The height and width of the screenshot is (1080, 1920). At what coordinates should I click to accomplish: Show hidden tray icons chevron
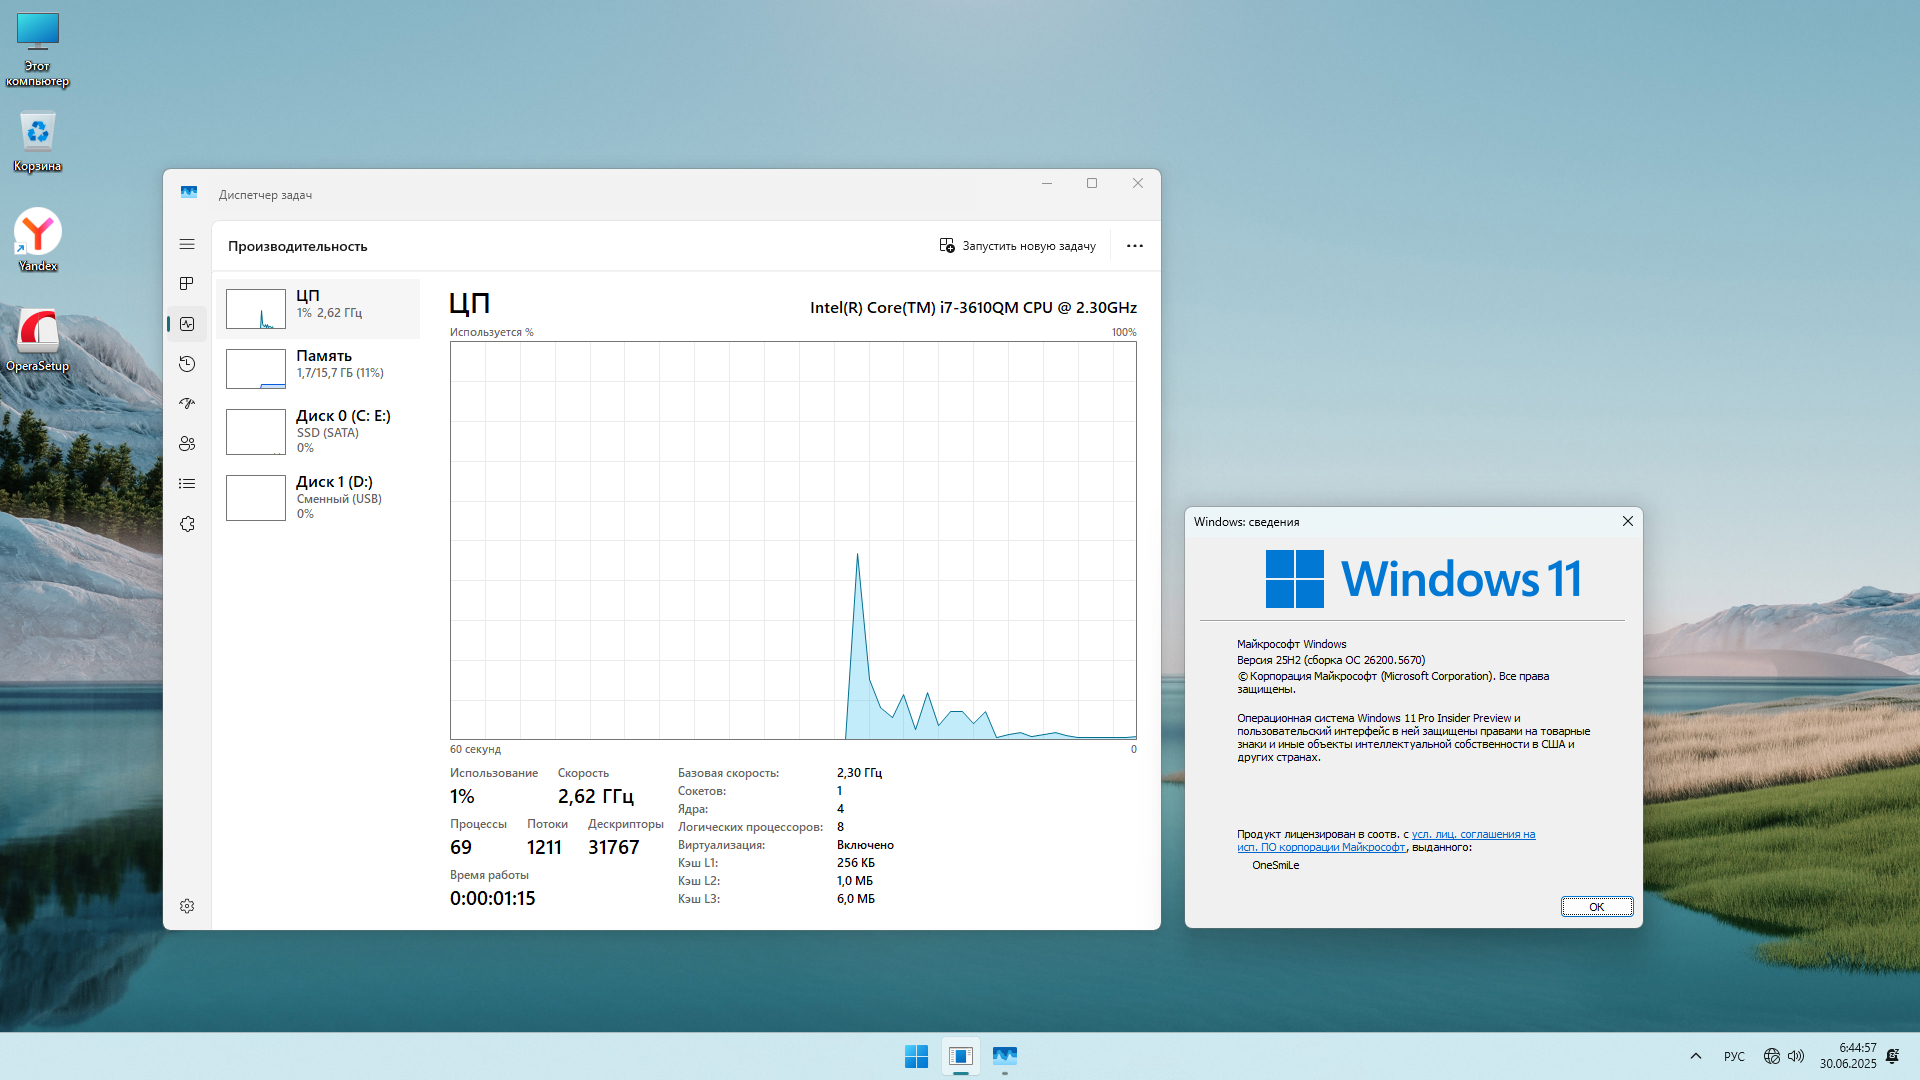click(1696, 1056)
